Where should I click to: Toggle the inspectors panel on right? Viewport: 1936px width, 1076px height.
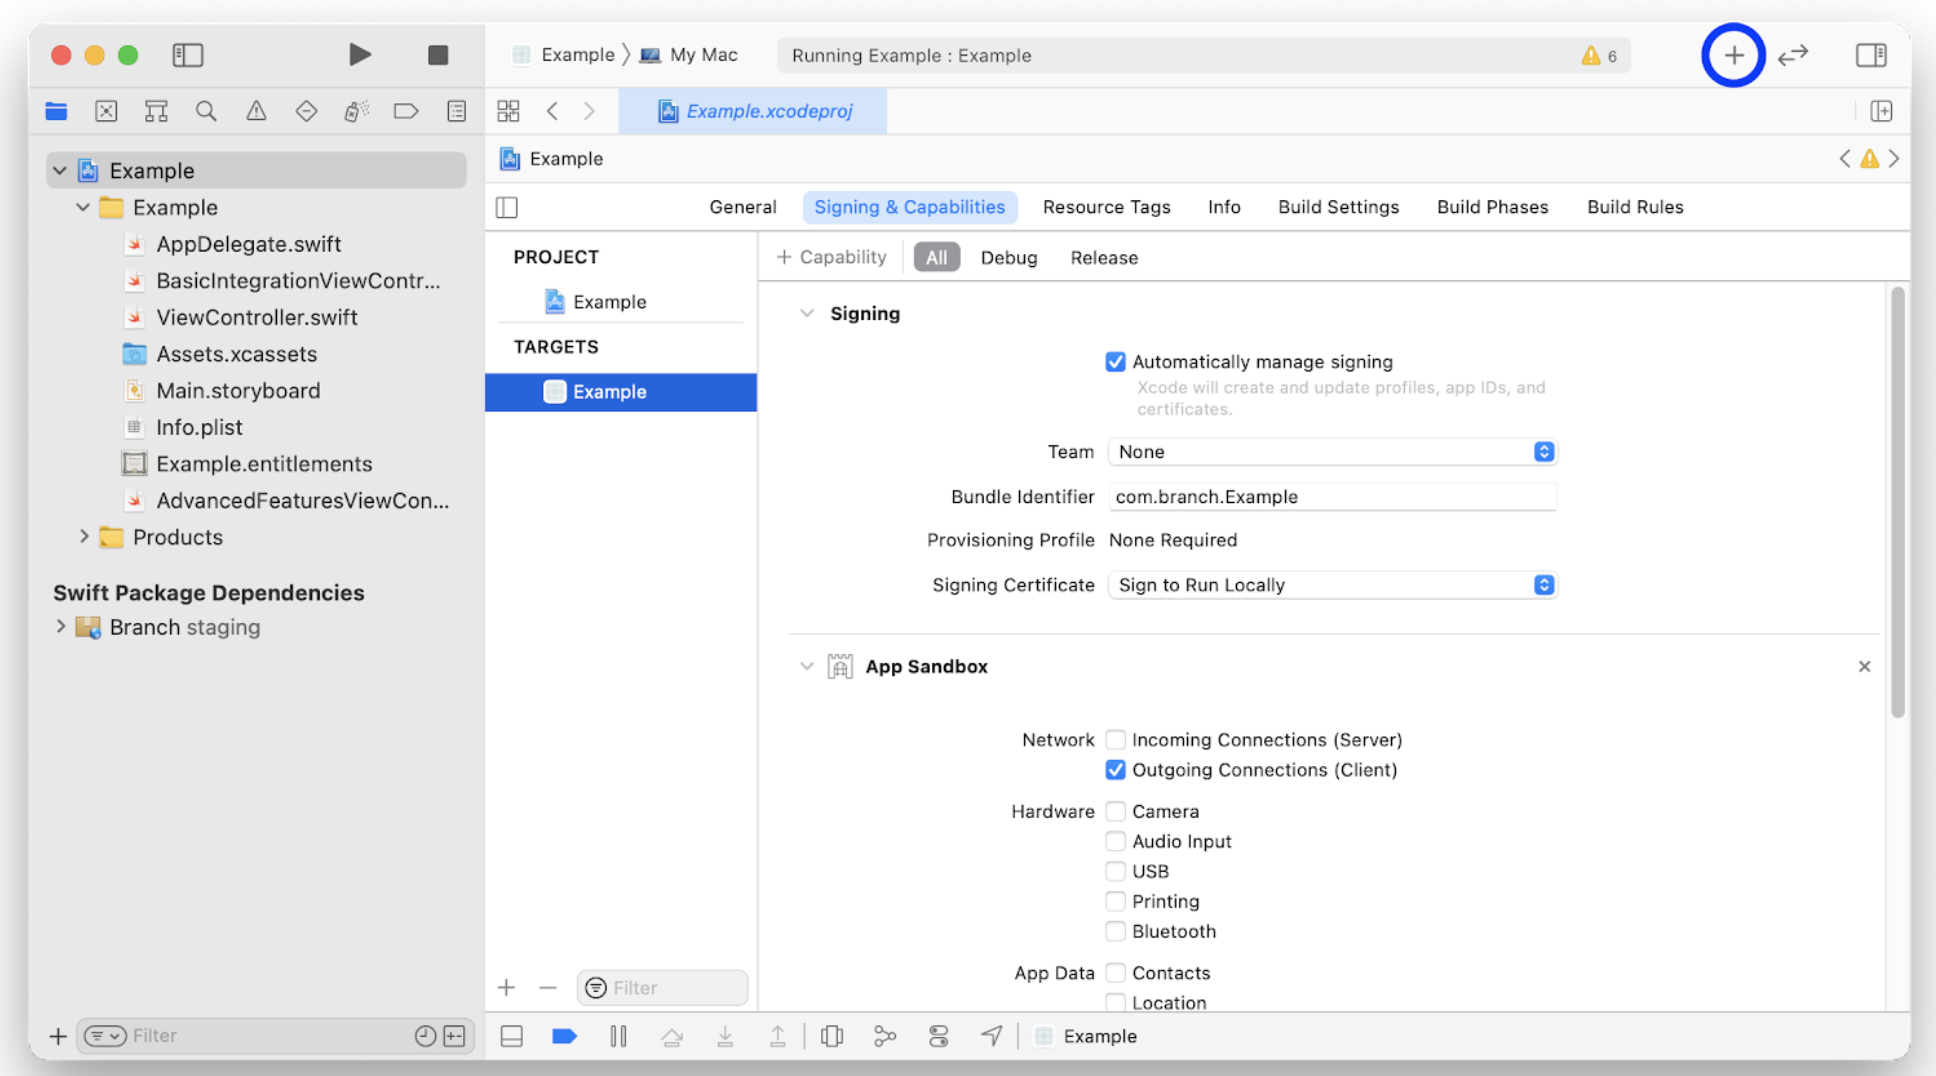pyautogui.click(x=1870, y=55)
